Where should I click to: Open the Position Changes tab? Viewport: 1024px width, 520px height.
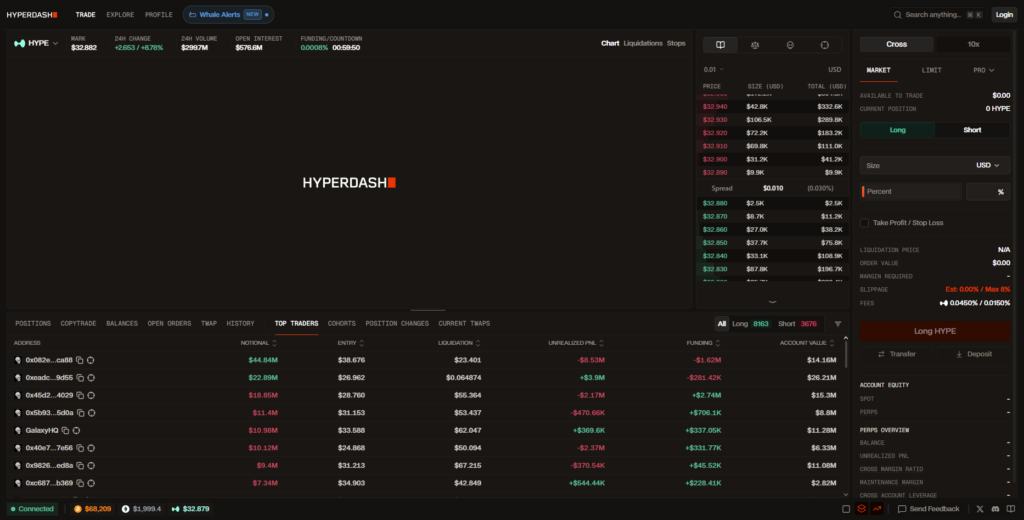click(397, 324)
